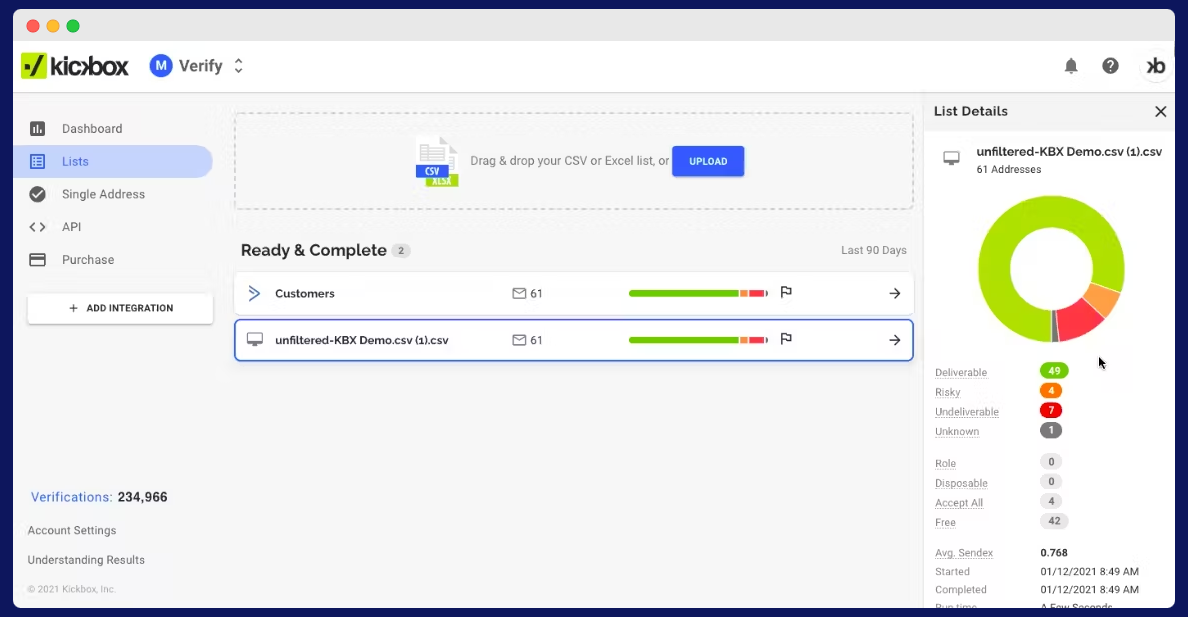Click the 42 Free count badge
The image size is (1188, 617).
(1054, 521)
